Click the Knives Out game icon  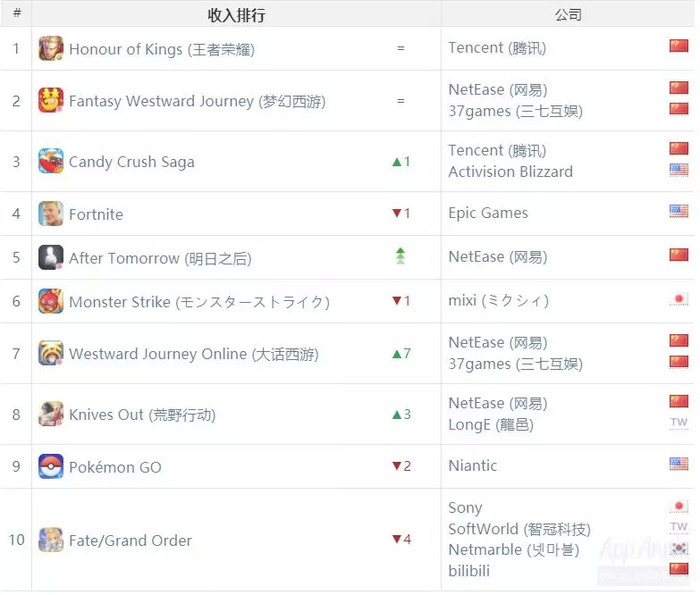(x=50, y=414)
